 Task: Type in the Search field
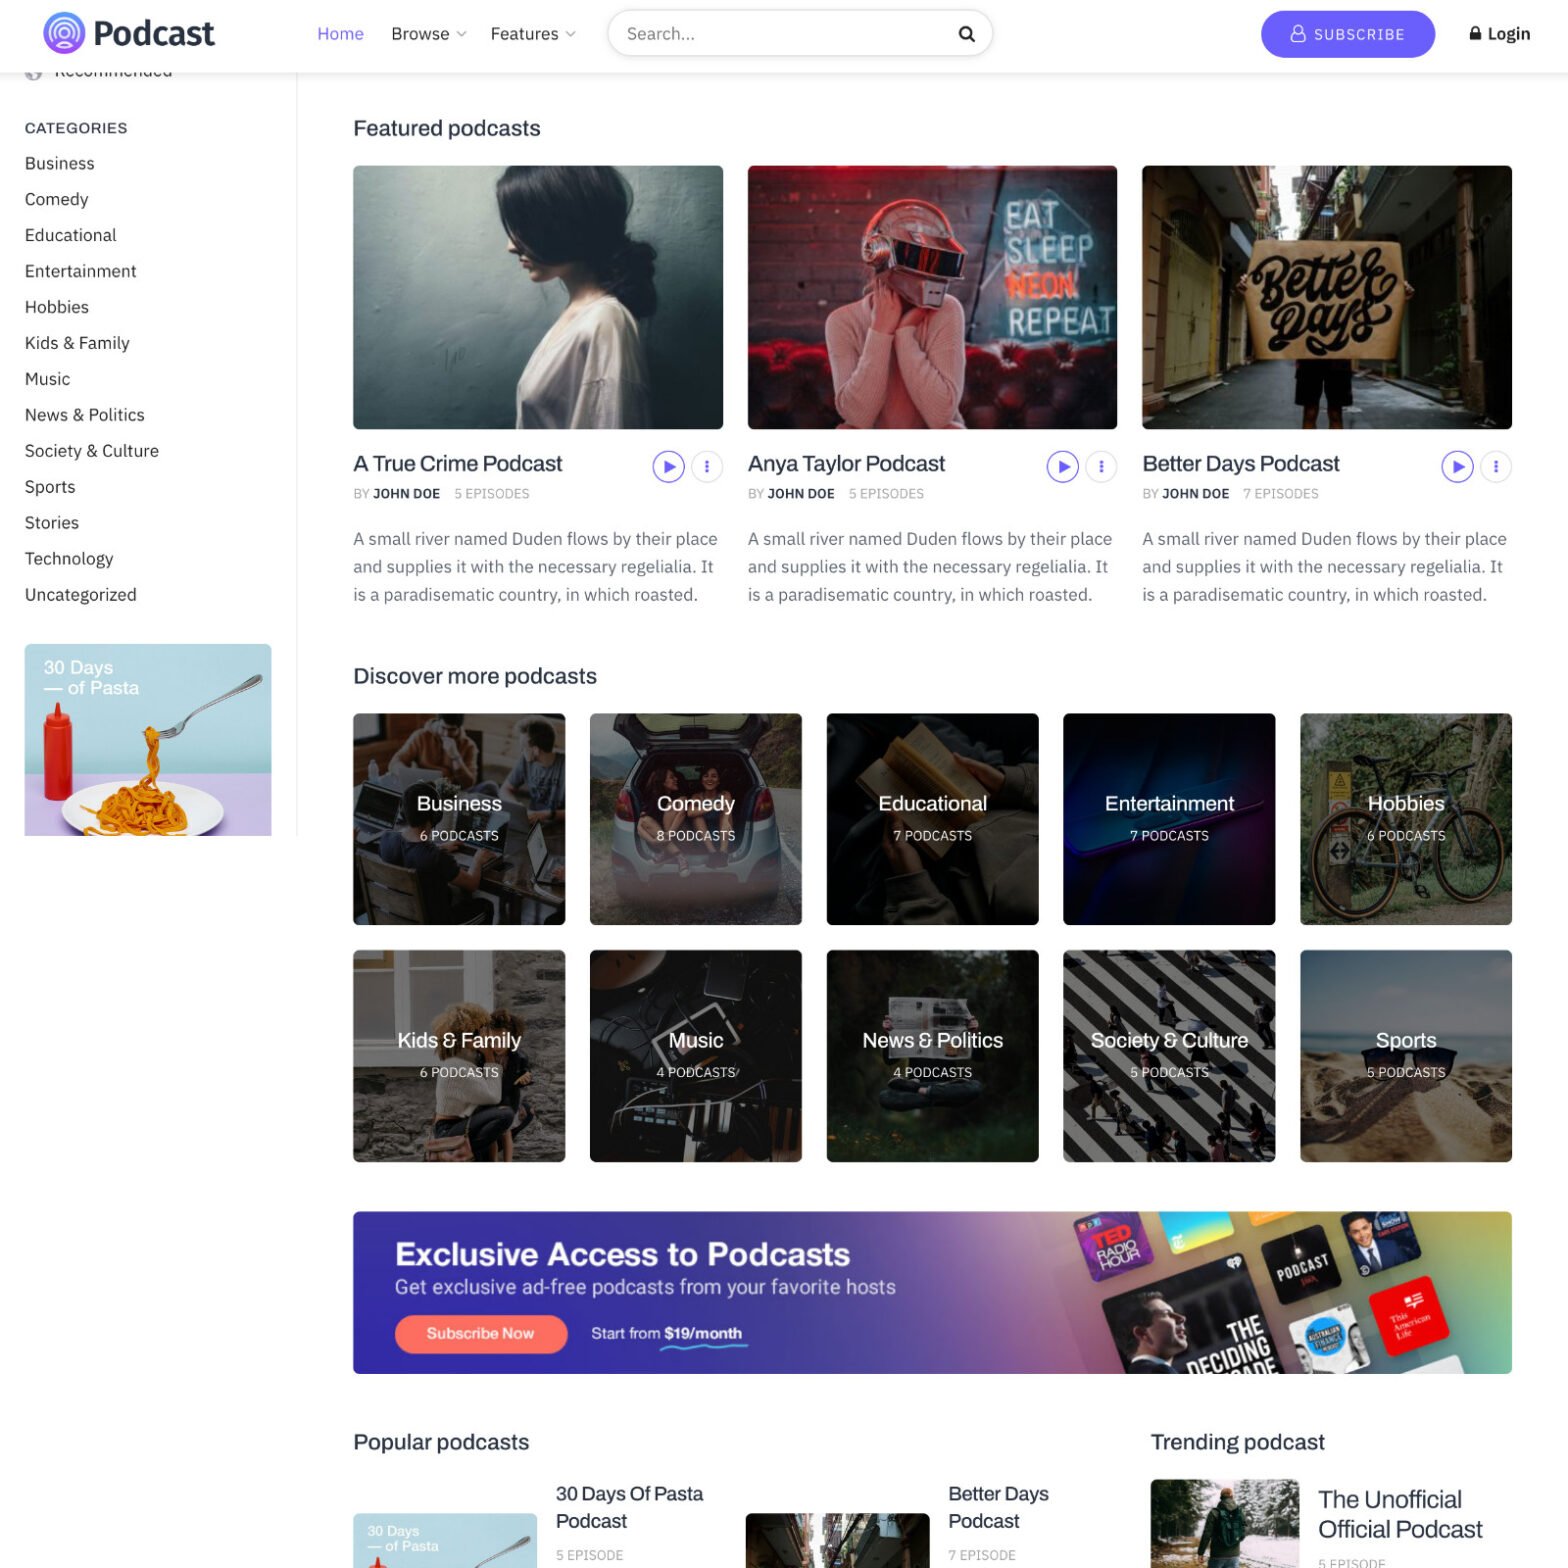[780, 34]
